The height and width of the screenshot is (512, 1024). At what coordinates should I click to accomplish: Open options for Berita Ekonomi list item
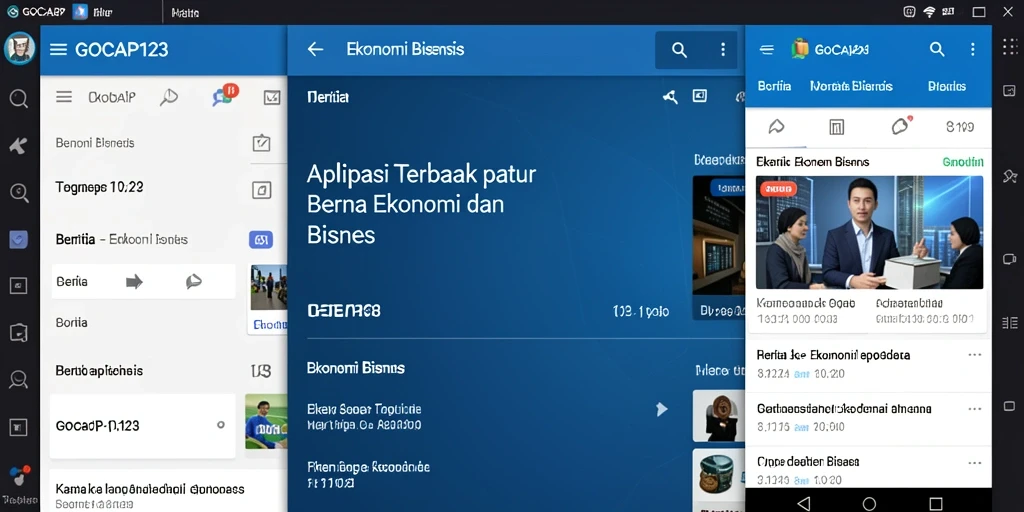974,355
